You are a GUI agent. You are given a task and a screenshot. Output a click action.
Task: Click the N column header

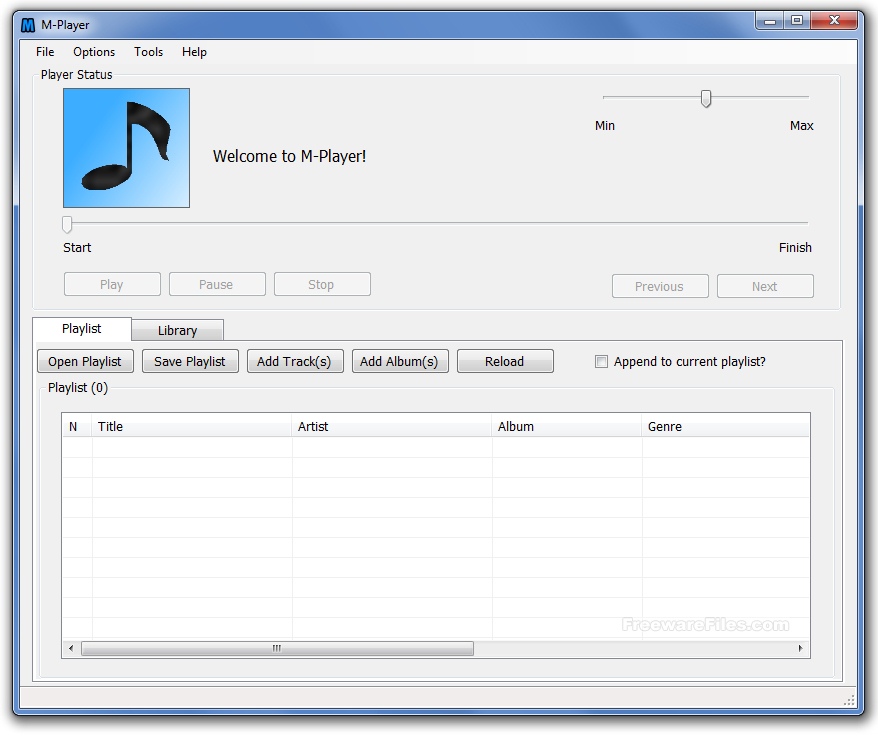click(x=77, y=426)
